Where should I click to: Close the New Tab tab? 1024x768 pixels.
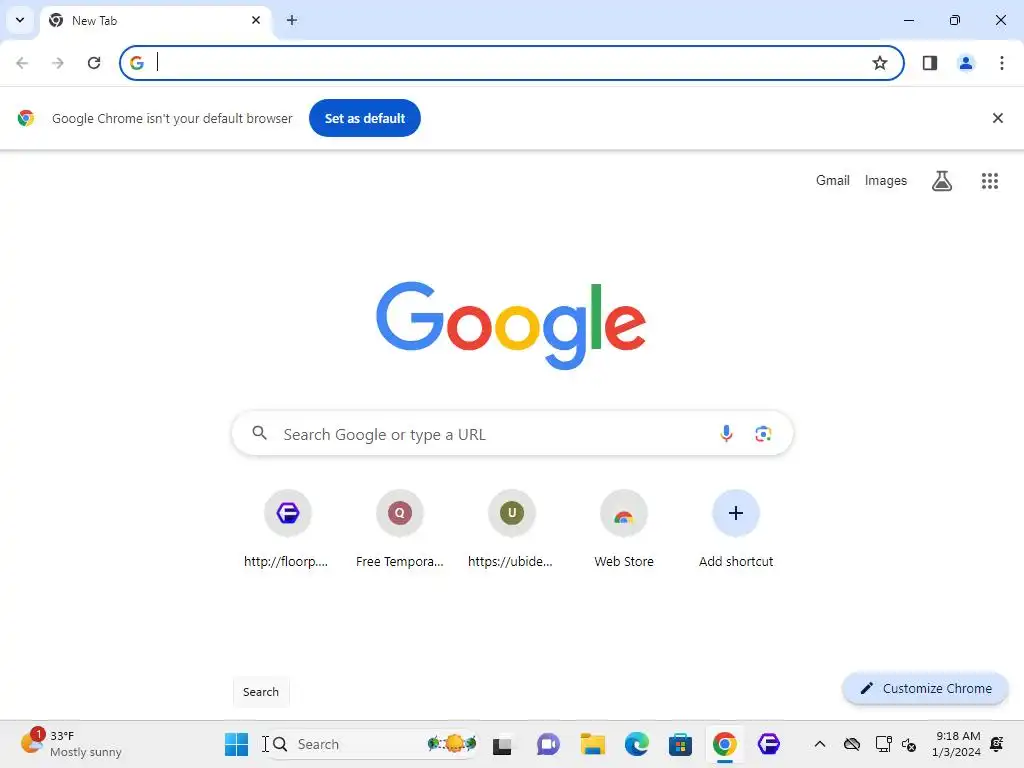tap(256, 20)
